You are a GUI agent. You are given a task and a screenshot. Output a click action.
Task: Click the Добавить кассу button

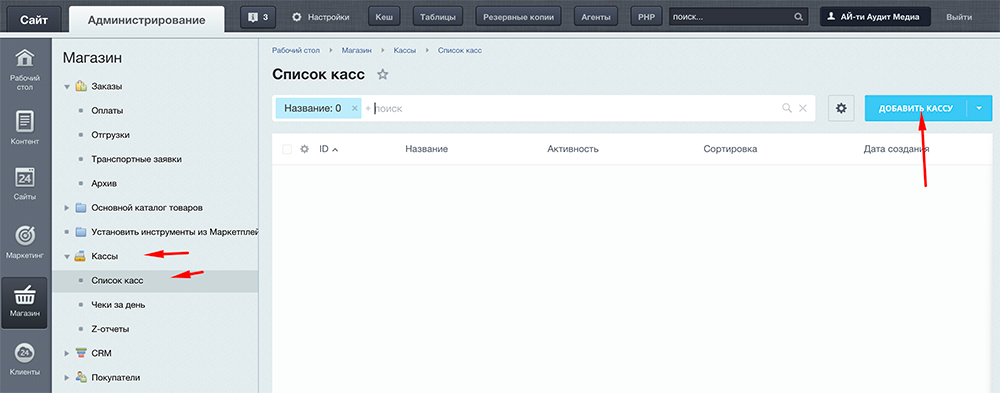pos(916,108)
